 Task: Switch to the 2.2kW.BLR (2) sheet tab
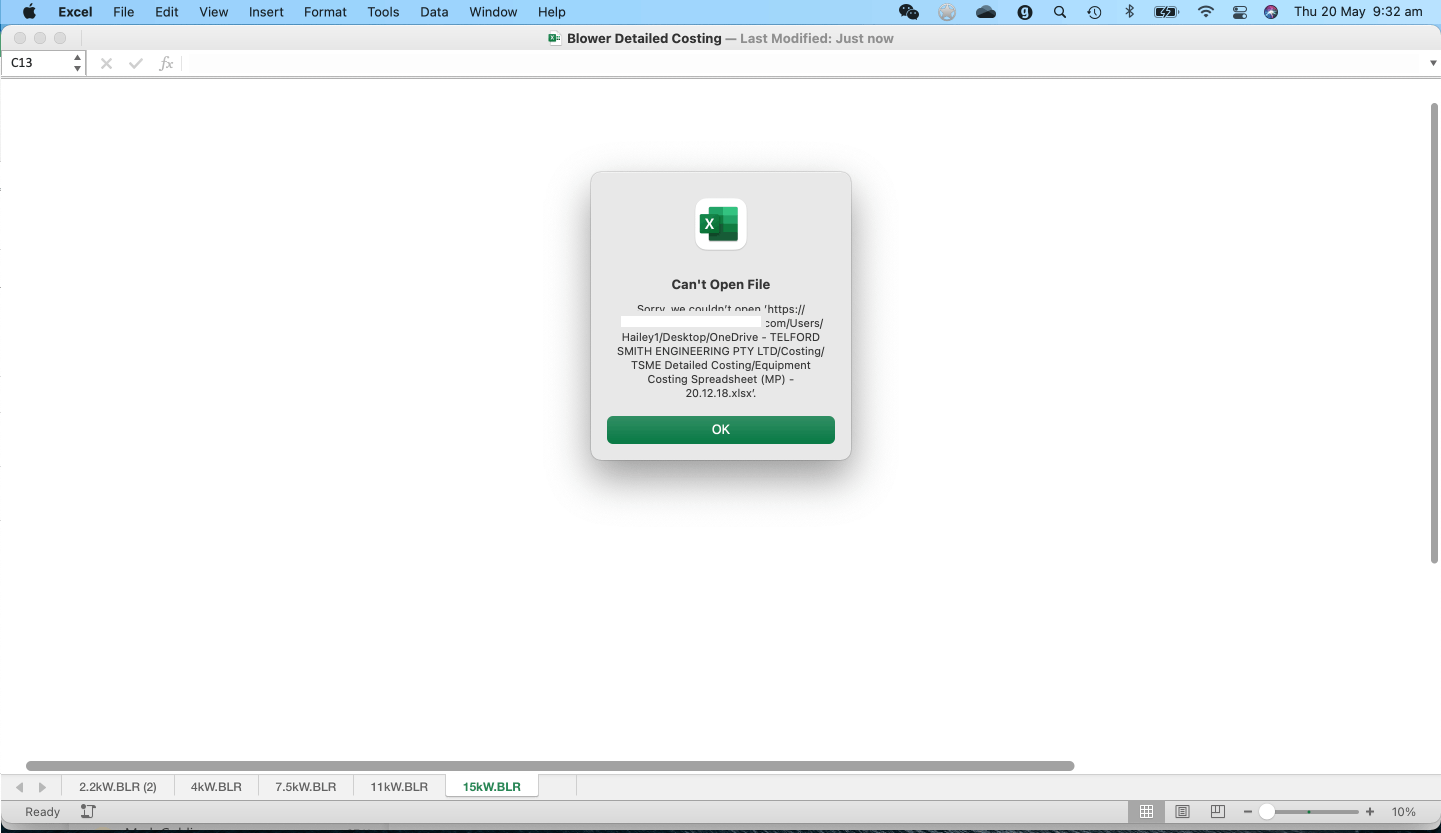[x=118, y=787]
